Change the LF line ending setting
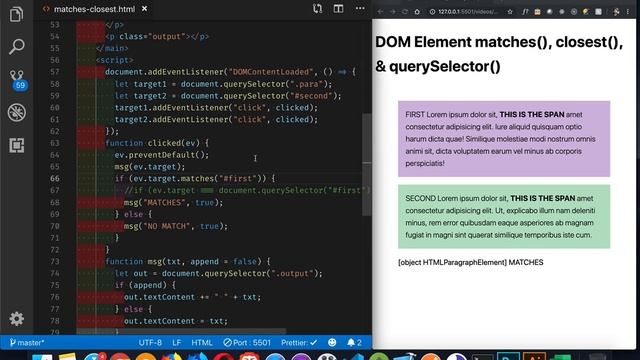The image size is (640, 360). [176, 342]
